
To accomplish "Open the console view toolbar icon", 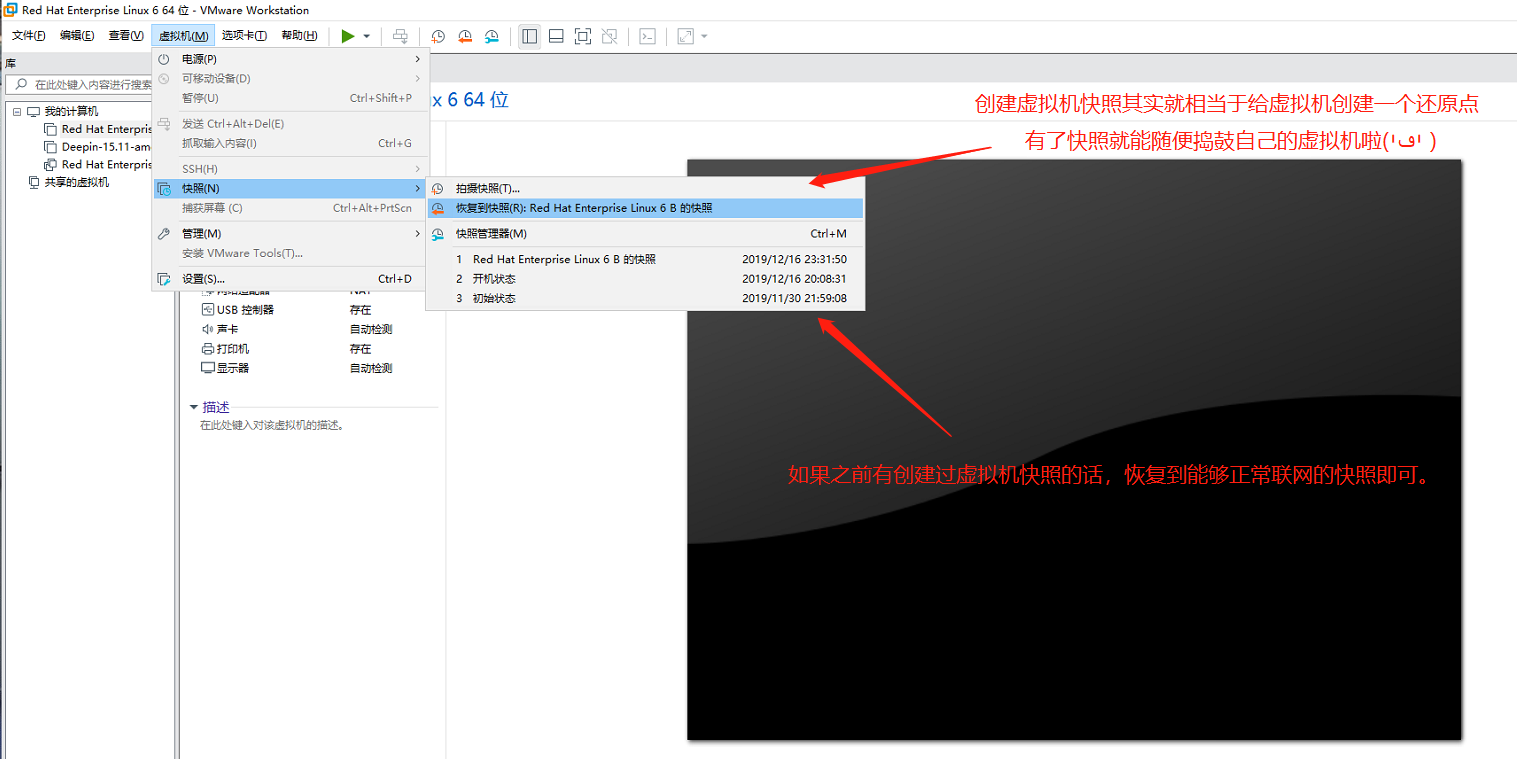I will pos(647,36).
